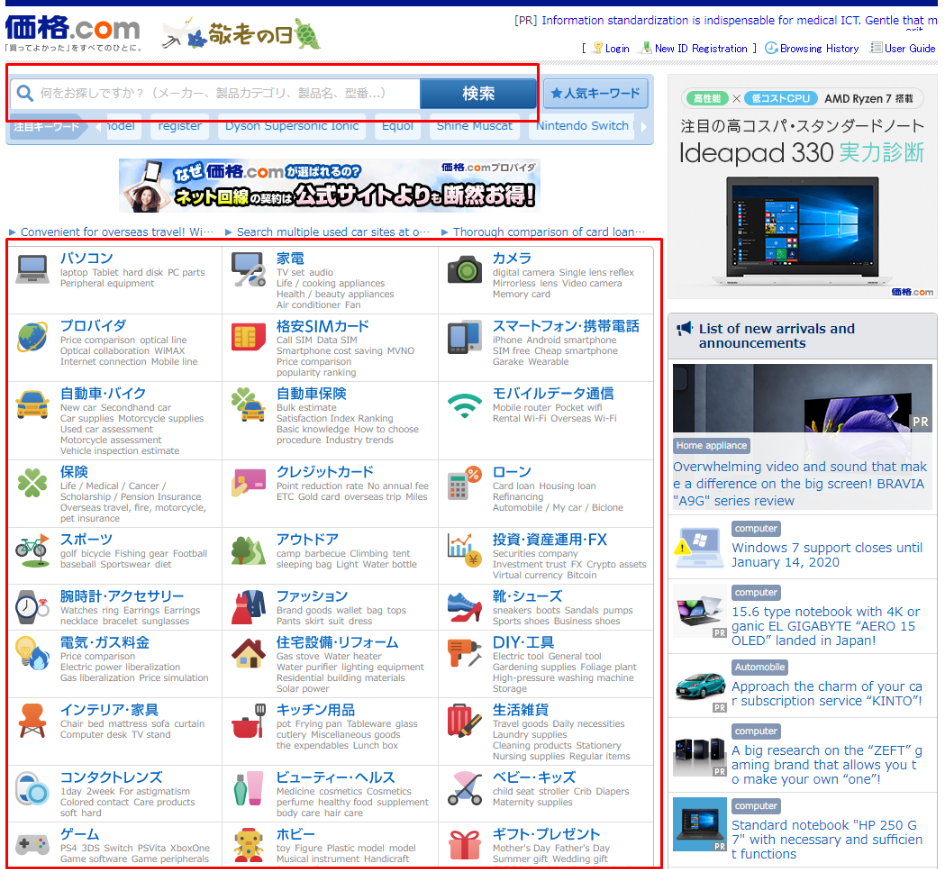Screen dimensions: 945x869
Task: Click the yellow car icon for 自動車・バイク
Action: pyautogui.click(x=33, y=404)
